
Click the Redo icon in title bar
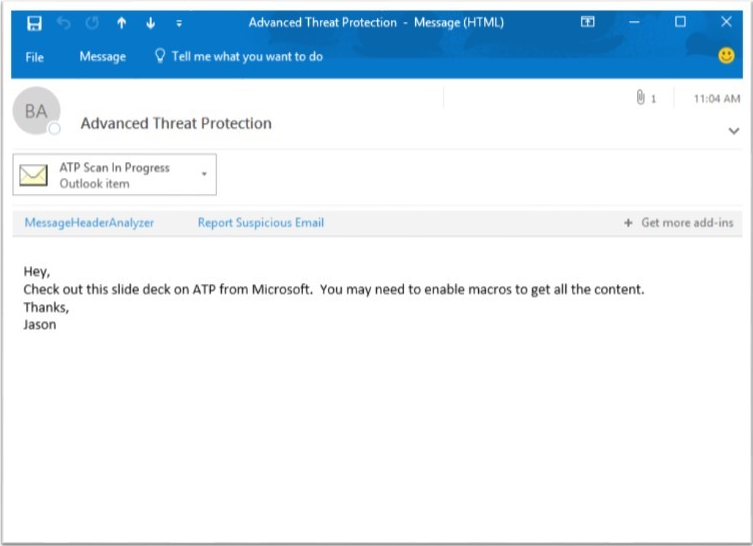click(x=92, y=23)
